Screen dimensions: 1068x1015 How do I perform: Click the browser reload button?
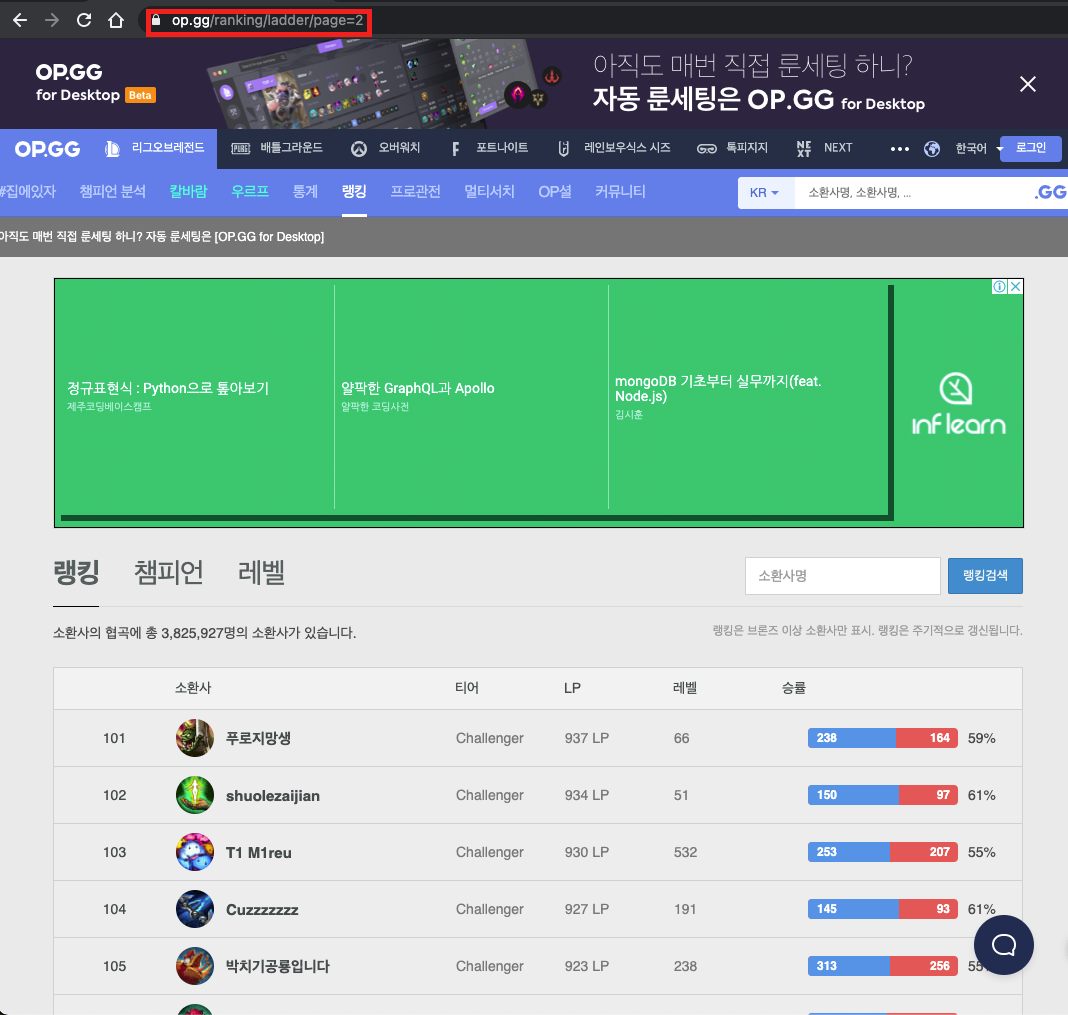click(84, 20)
